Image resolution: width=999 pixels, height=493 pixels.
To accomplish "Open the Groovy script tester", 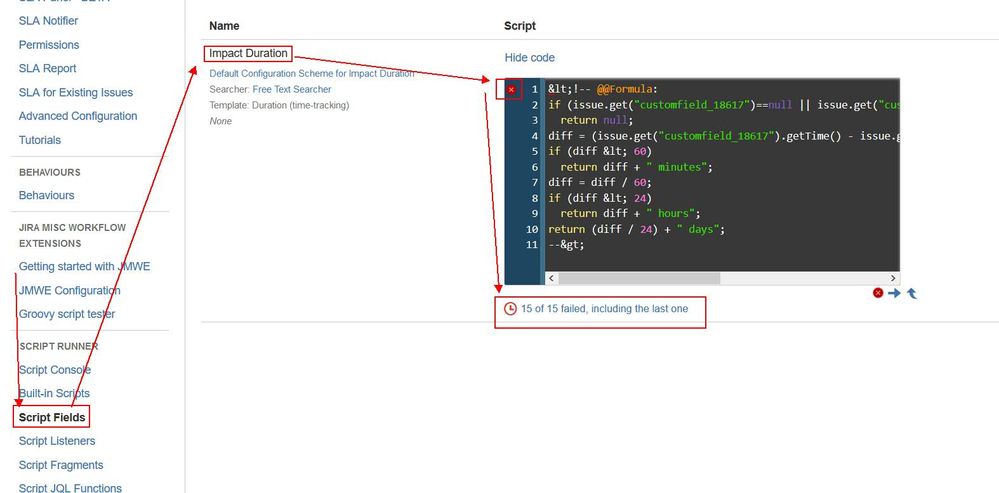I will pos(67,314).
